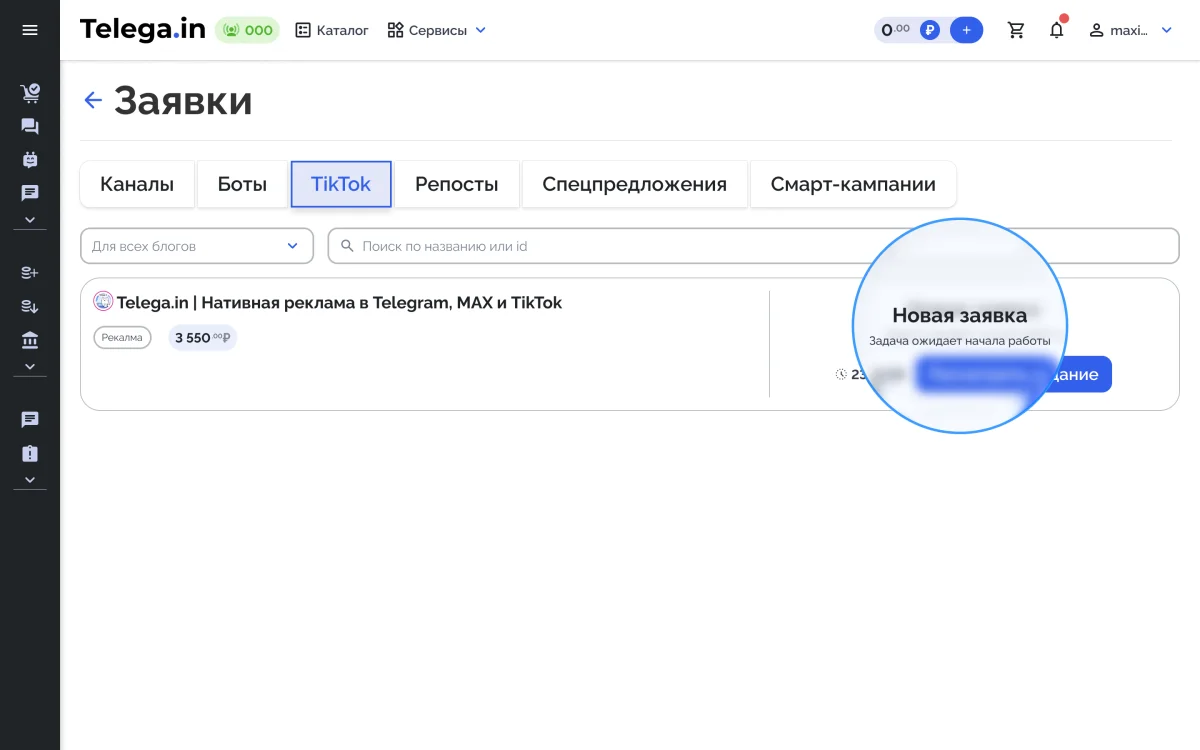
Task: Switch to the Каналы tab
Action: coord(137,184)
